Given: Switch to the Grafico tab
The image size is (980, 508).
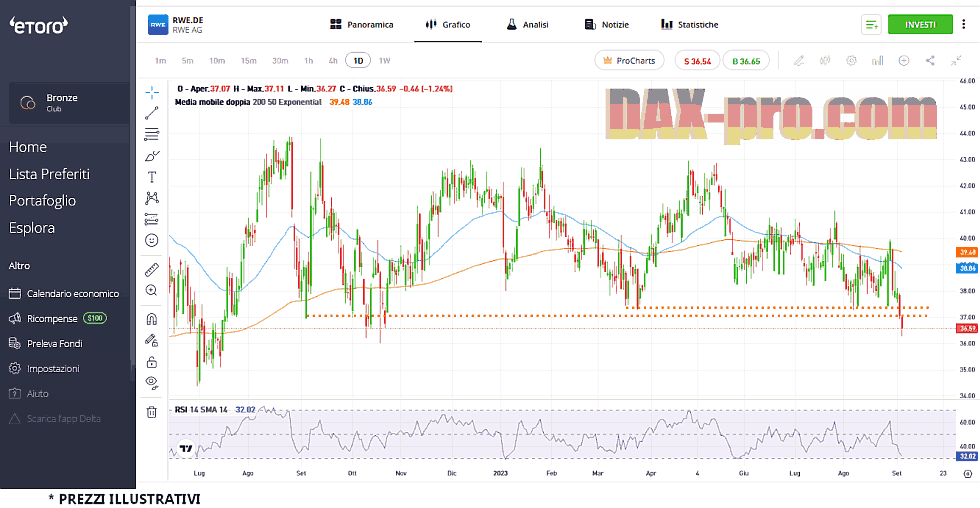Looking at the screenshot, I should pos(448,24).
